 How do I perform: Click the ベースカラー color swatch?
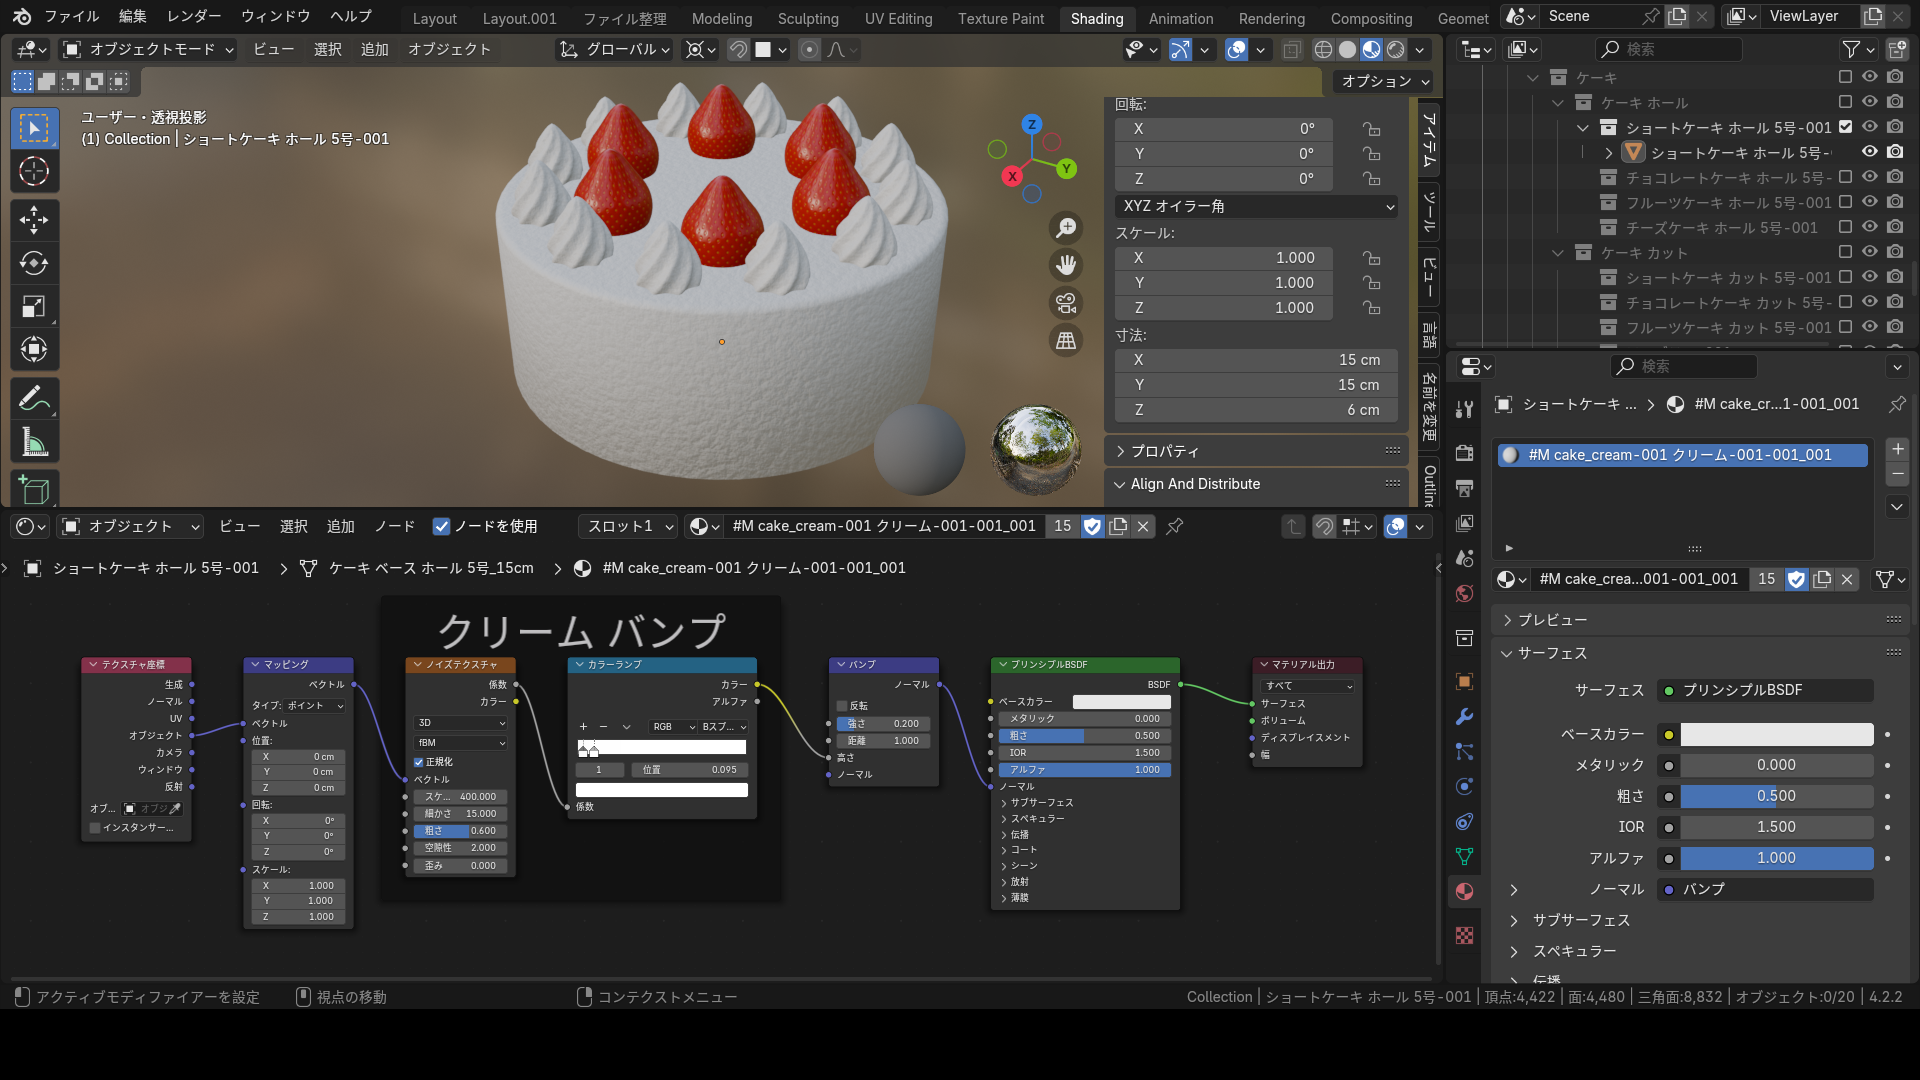pos(1776,734)
